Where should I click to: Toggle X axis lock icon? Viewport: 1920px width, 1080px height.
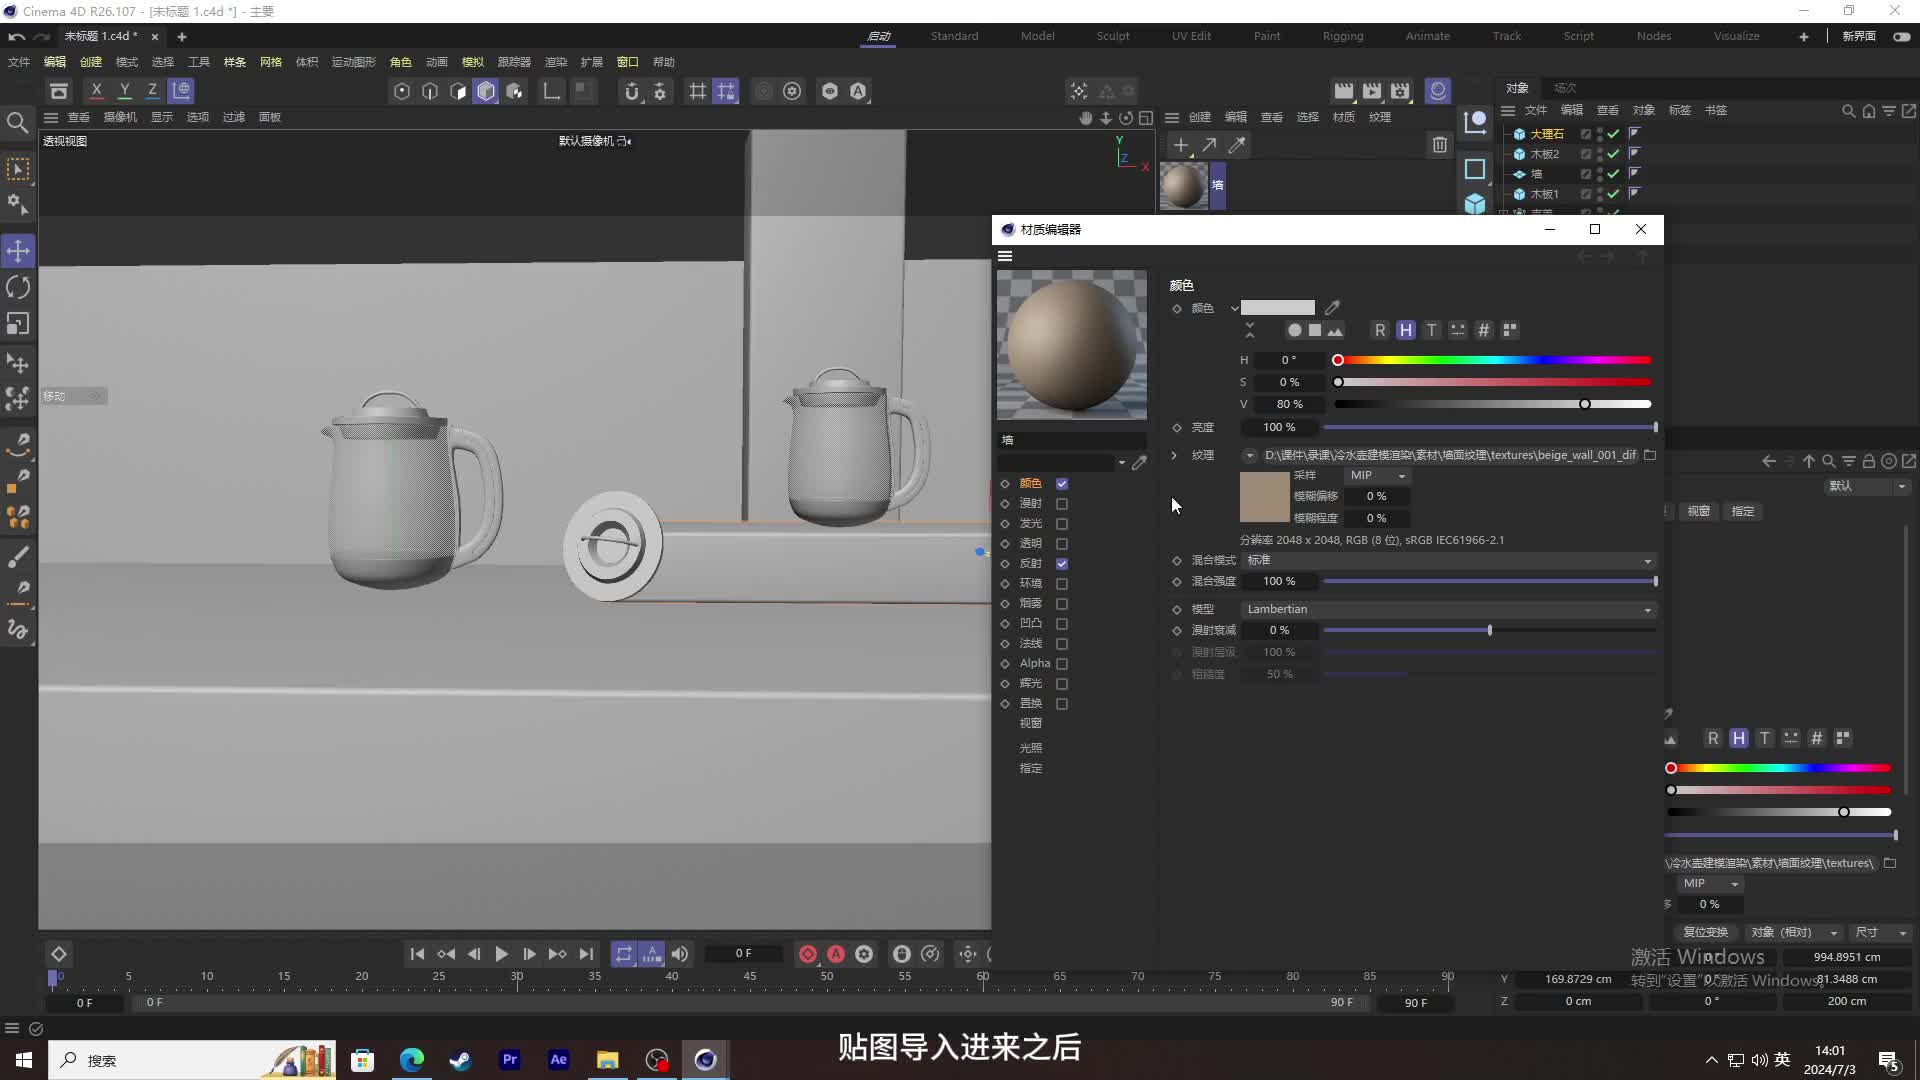click(x=96, y=91)
